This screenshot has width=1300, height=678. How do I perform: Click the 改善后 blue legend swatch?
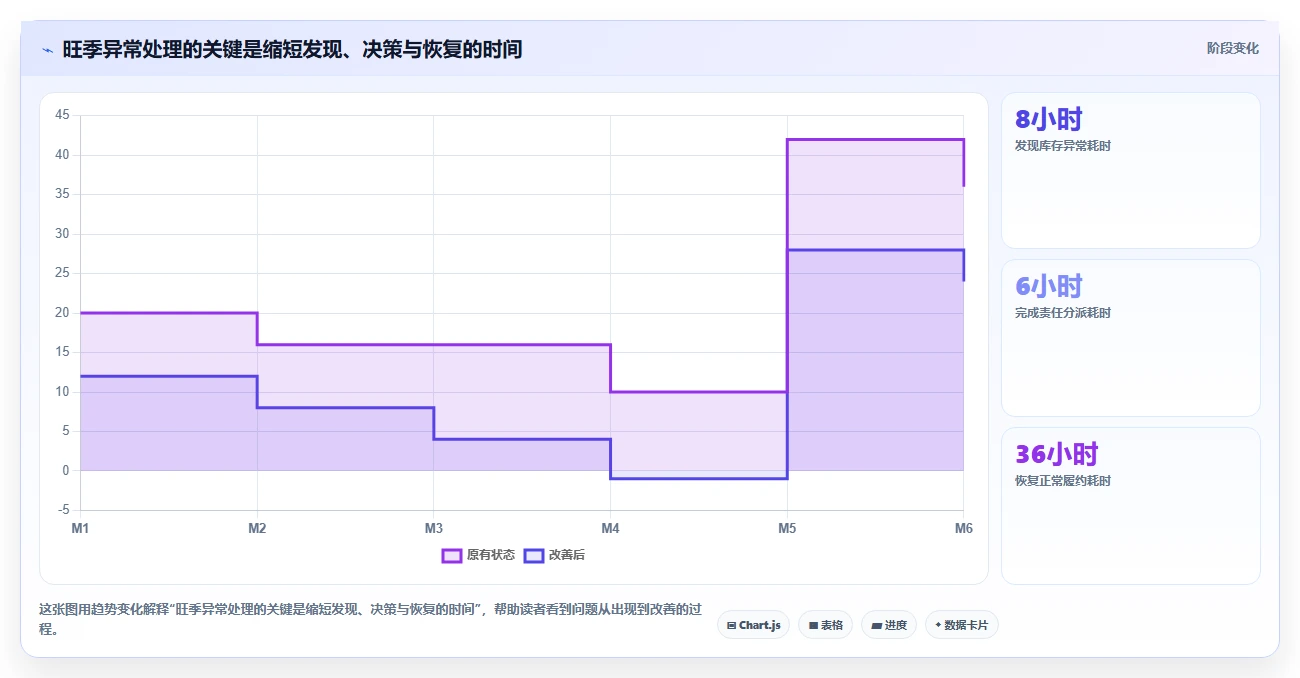(534, 555)
